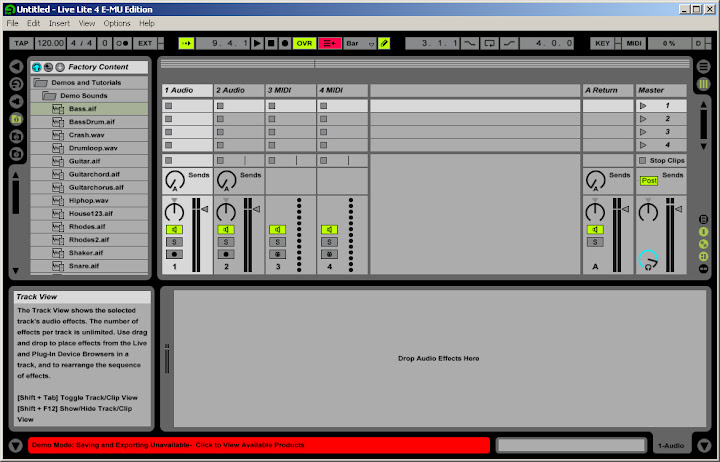Click the track 1 Send A knob
Screen dimensions: 720x462
click(x=175, y=180)
